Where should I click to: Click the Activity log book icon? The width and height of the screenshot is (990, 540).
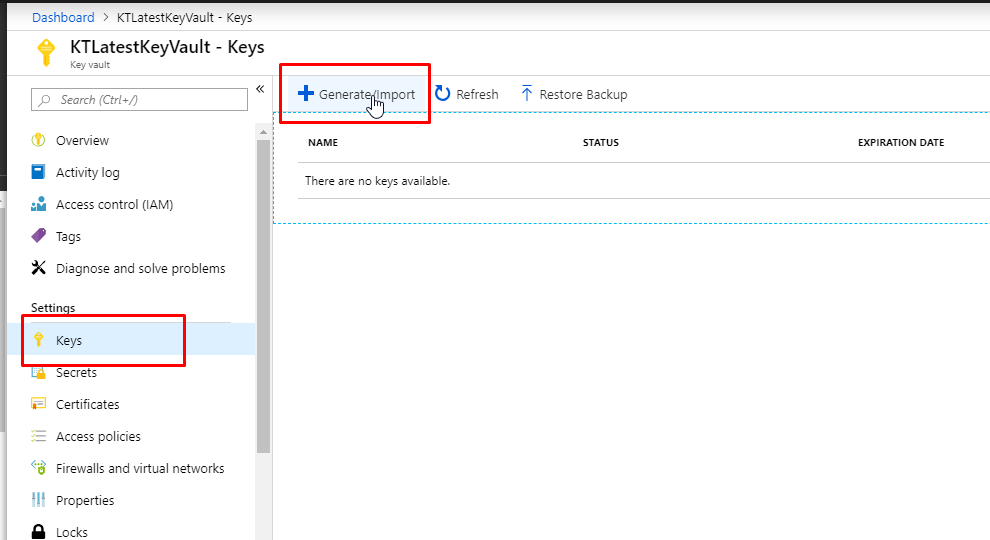tap(39, 172)
